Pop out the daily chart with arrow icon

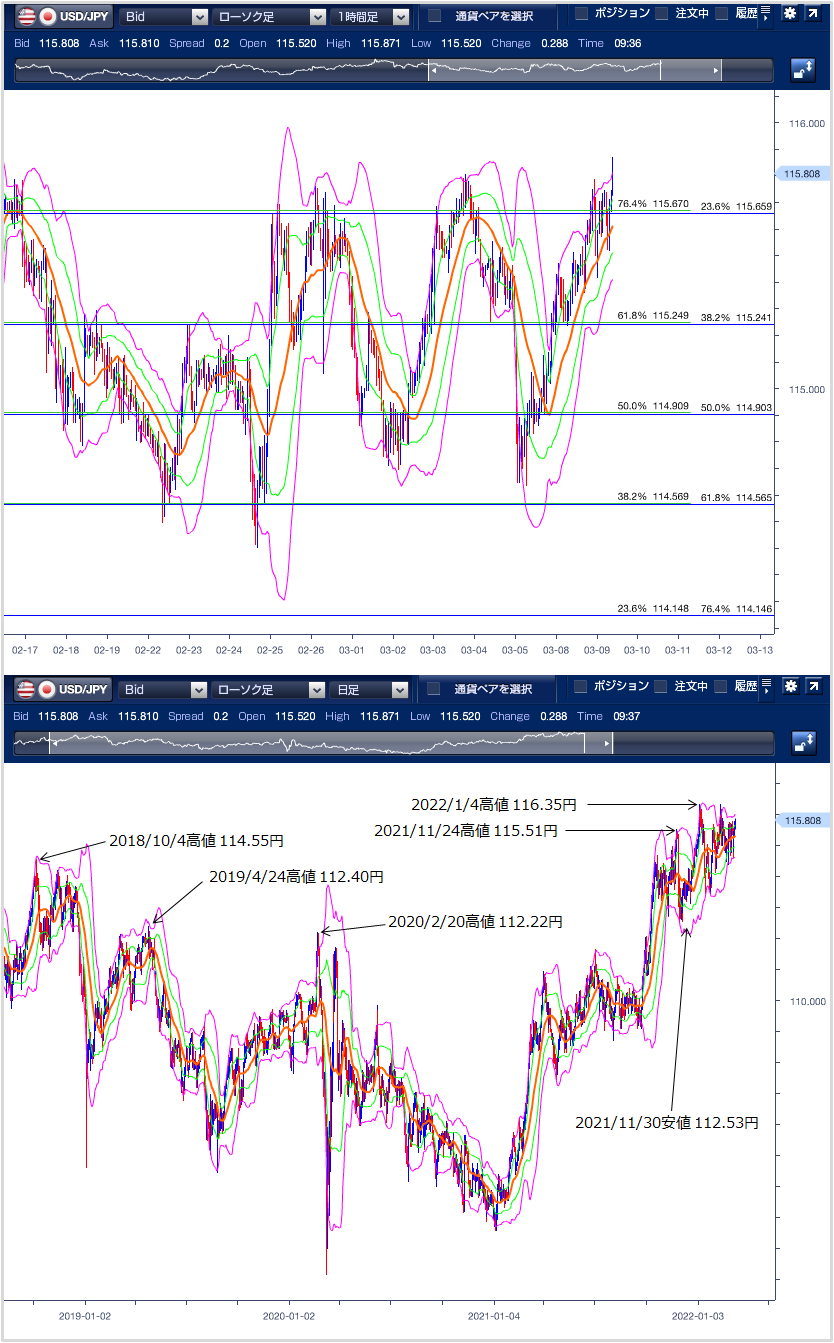click(814, 687)
